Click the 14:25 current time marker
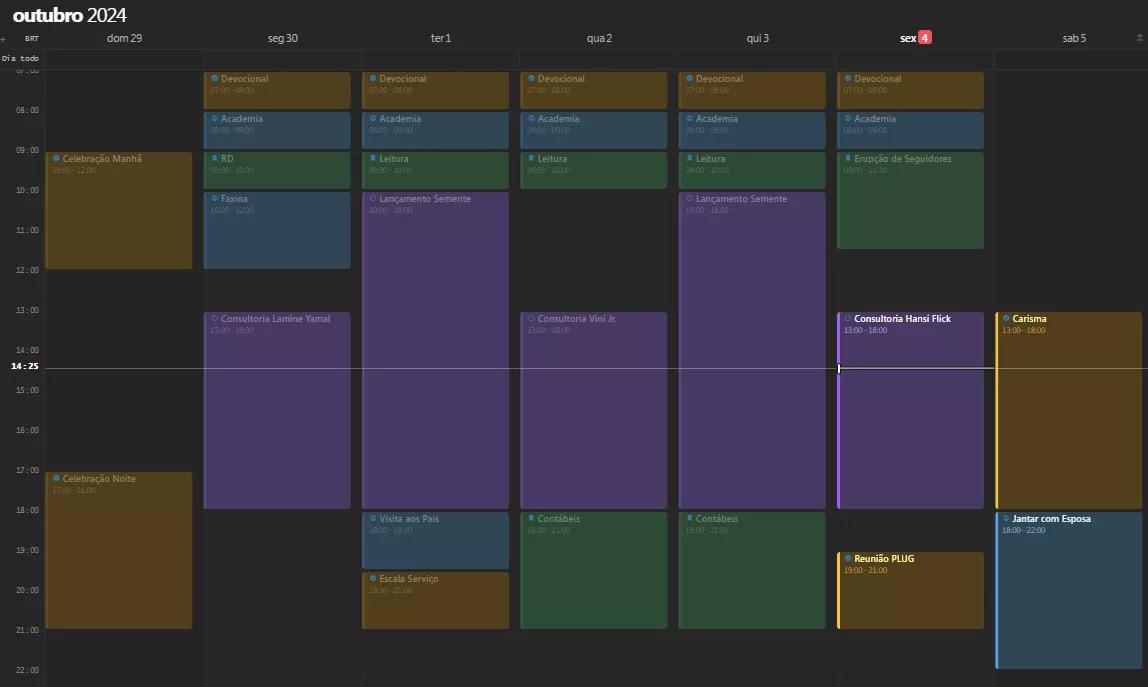1148x687 pixels. pos(25,367)
